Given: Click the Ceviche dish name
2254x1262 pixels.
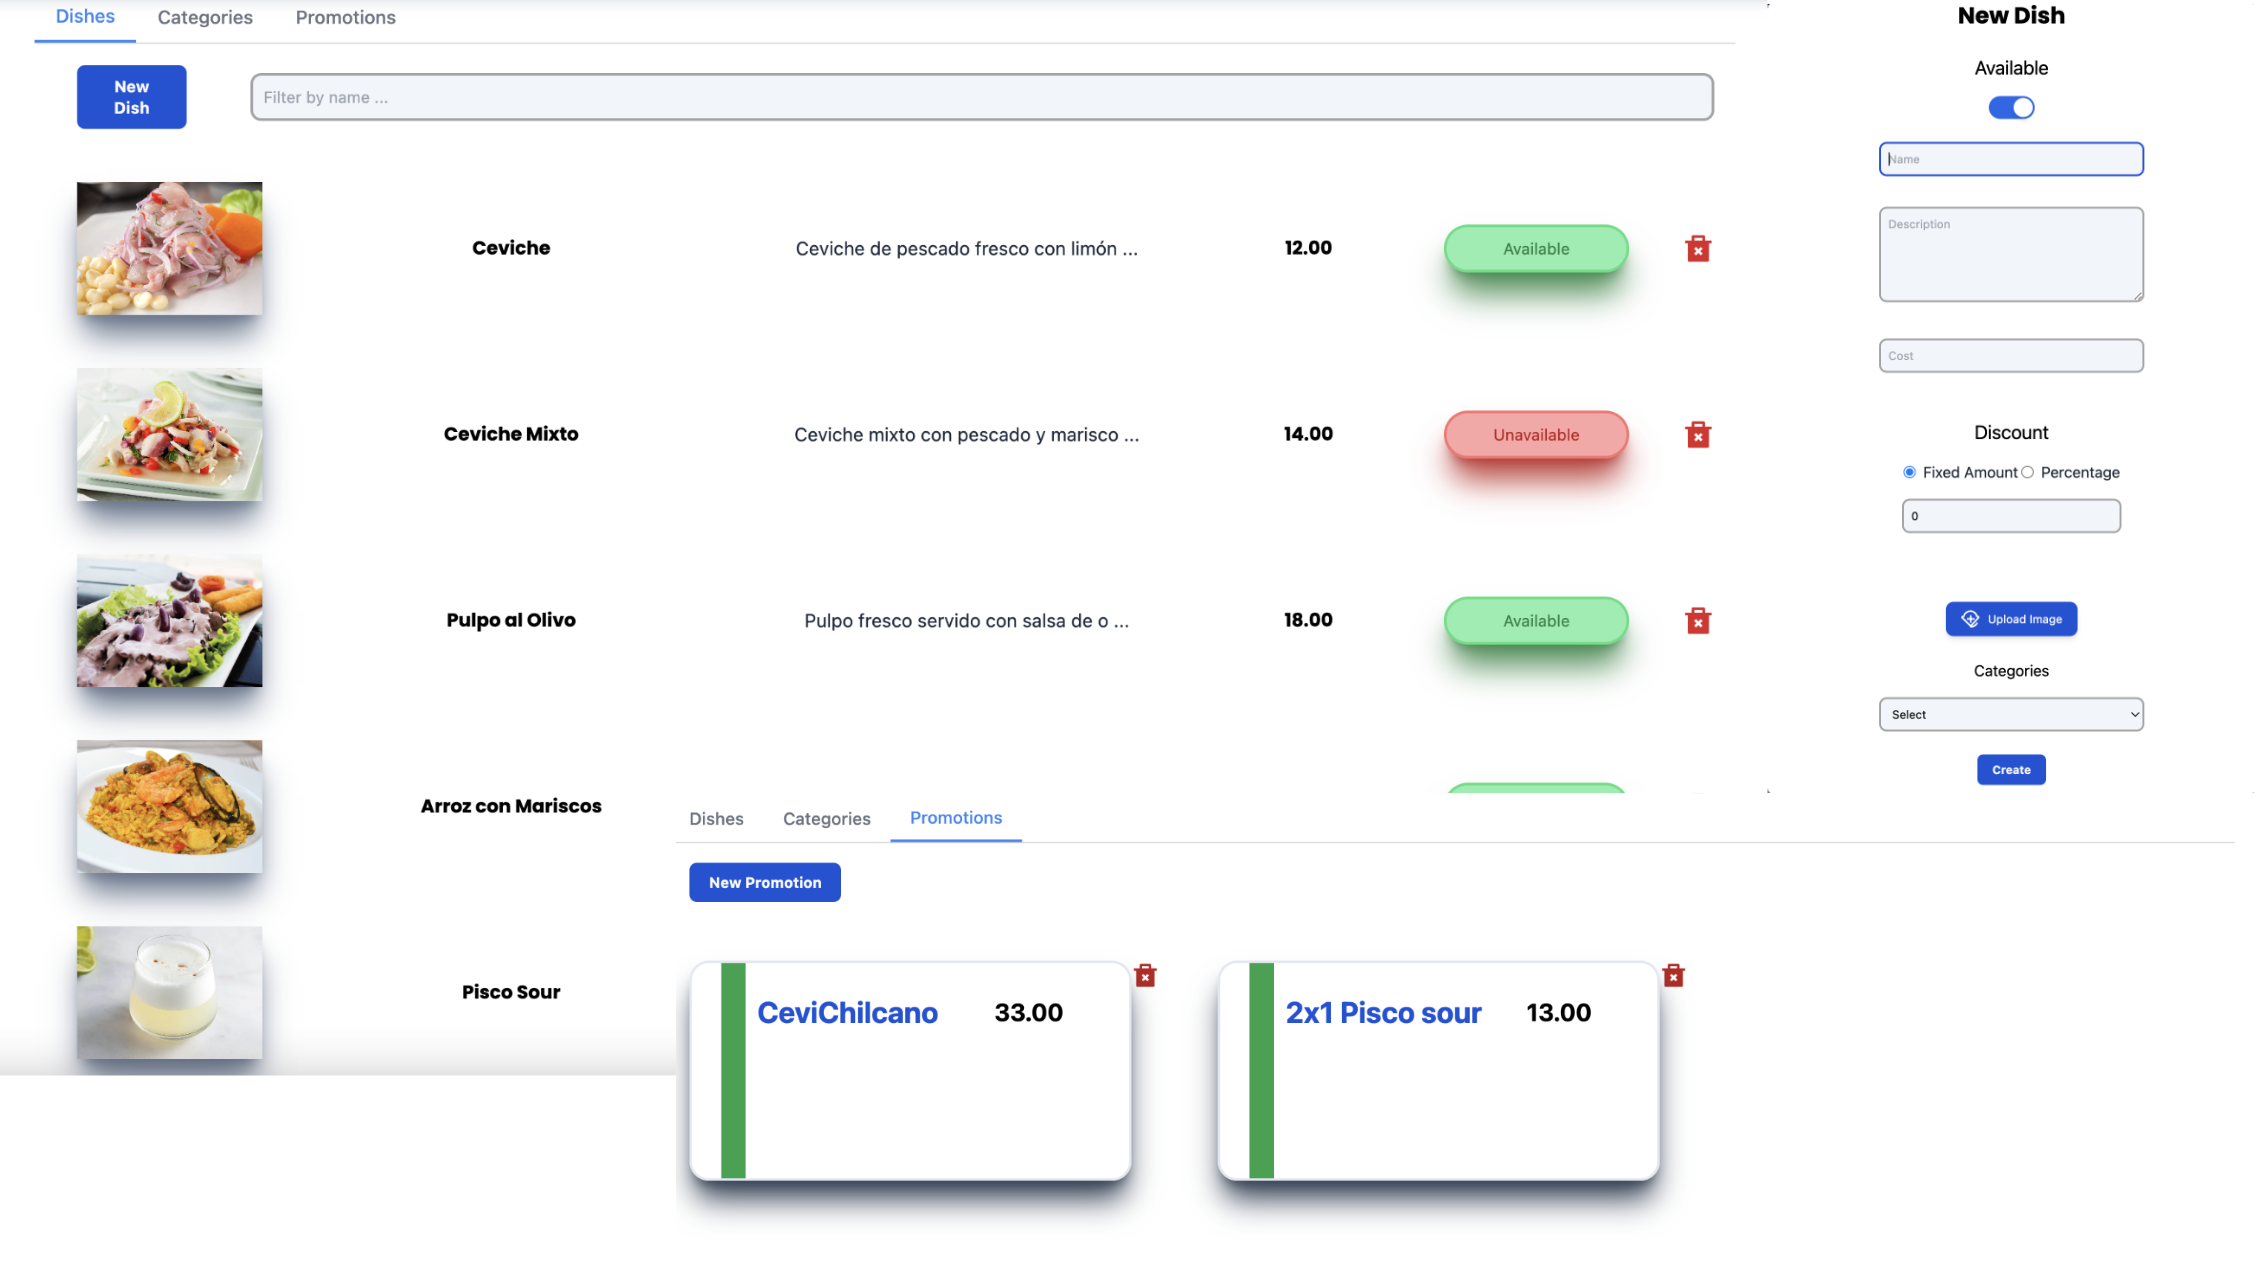Looking at the screenshot, I should [x=511, y=247].
